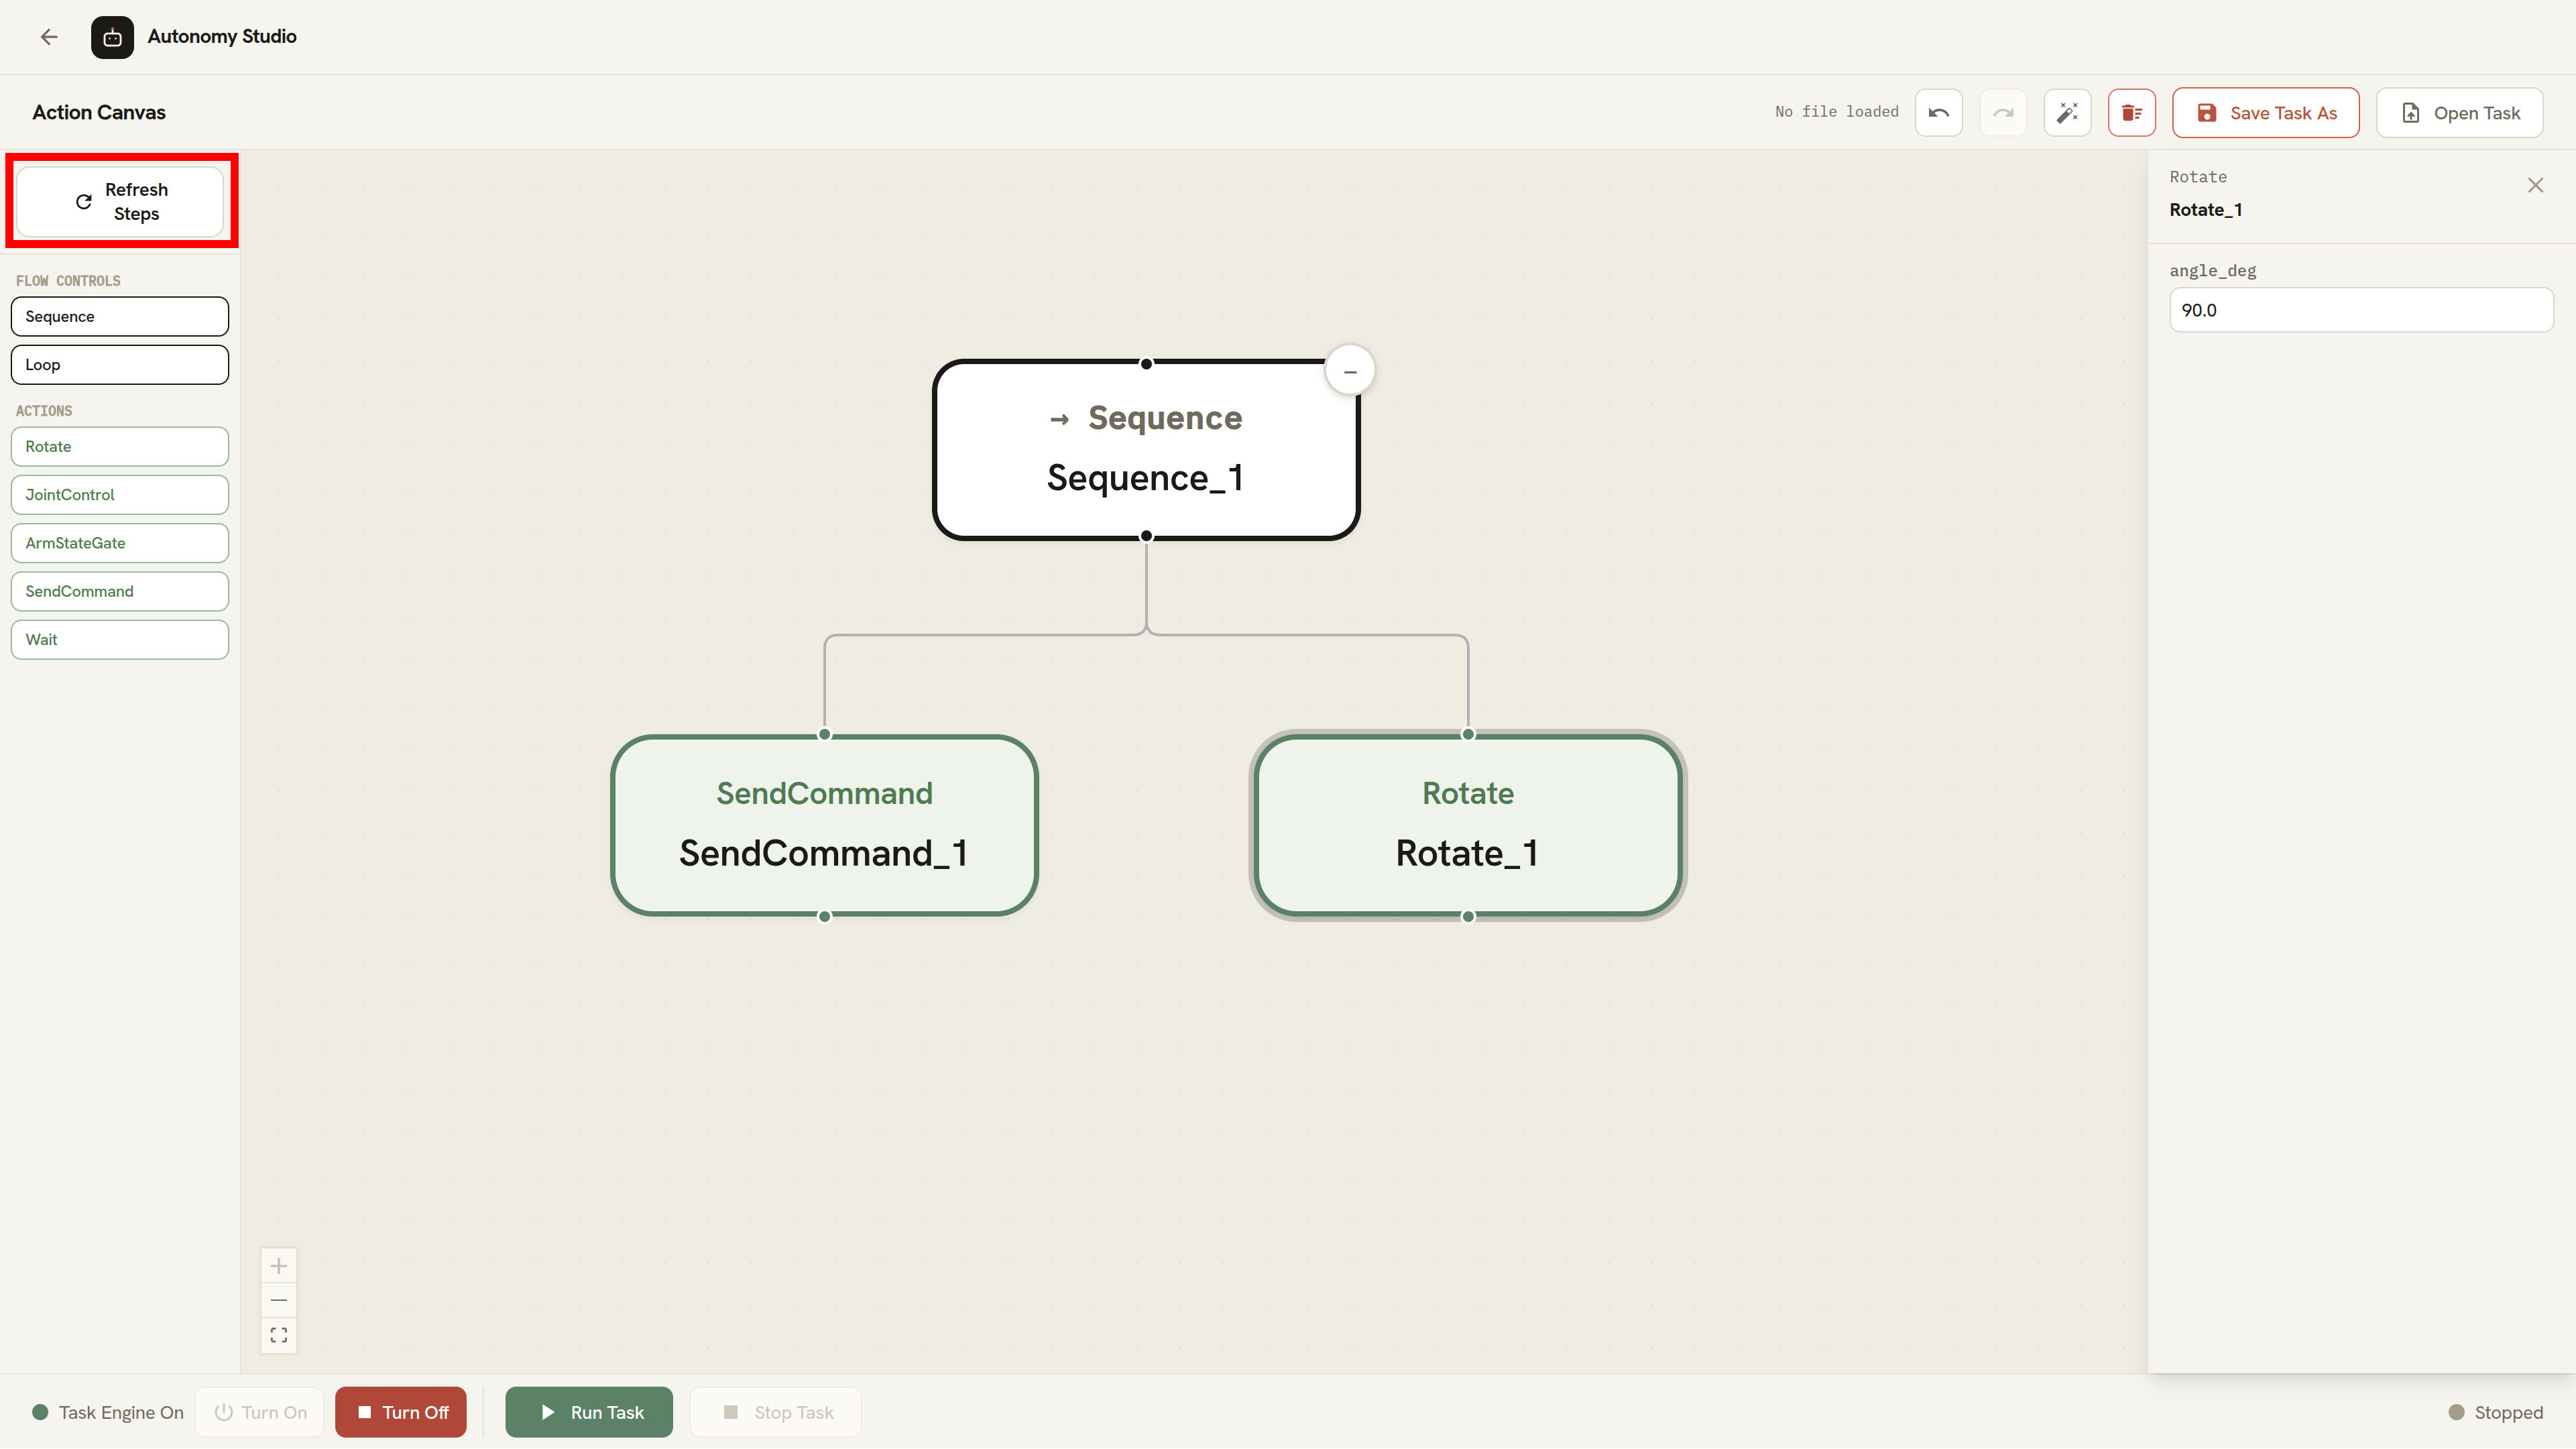Click the Task Engine On status

[x=108, y=1412]
